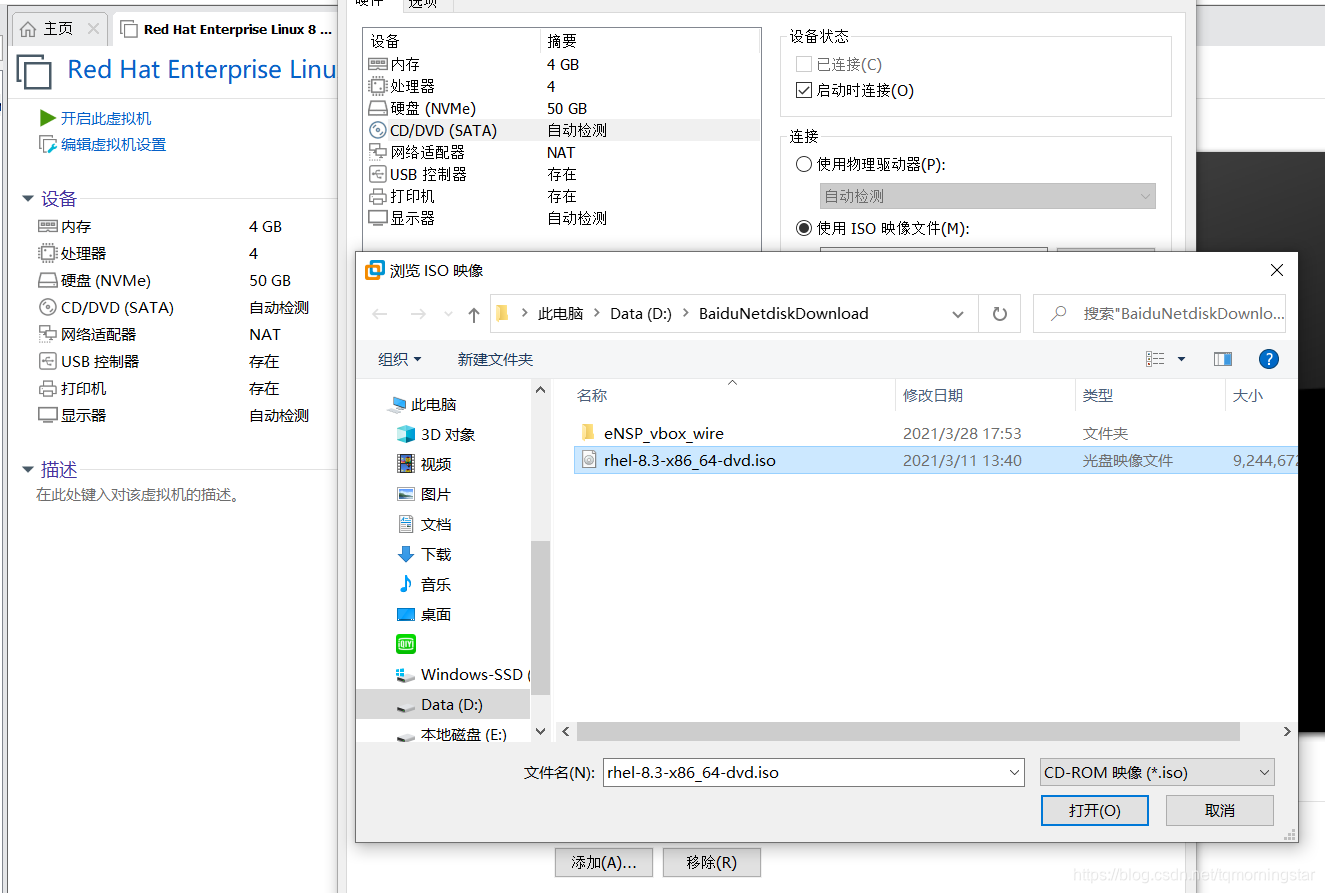Open CD-ROM 映像 (*.iso) file type dropdown
Image resolution: width=1325 pixels, height=893 pixels.
pos(1157,772)
